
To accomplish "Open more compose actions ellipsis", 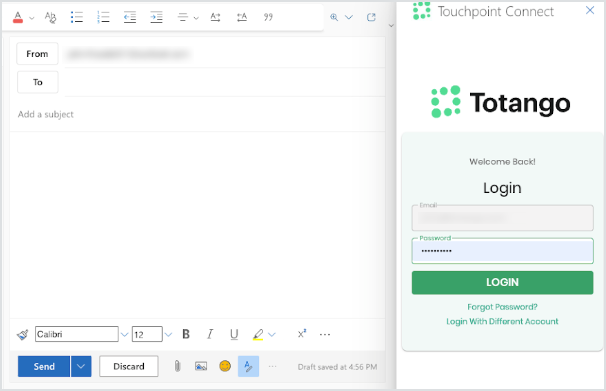I will (x=272, y=366).
